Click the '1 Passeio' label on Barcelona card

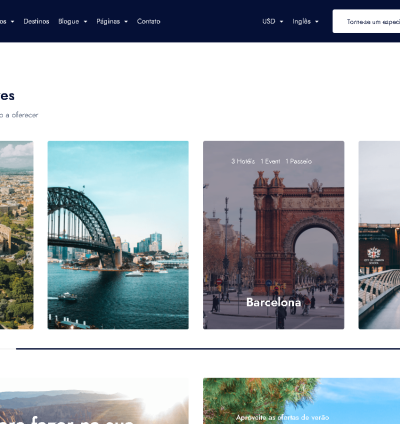(299, 161)
